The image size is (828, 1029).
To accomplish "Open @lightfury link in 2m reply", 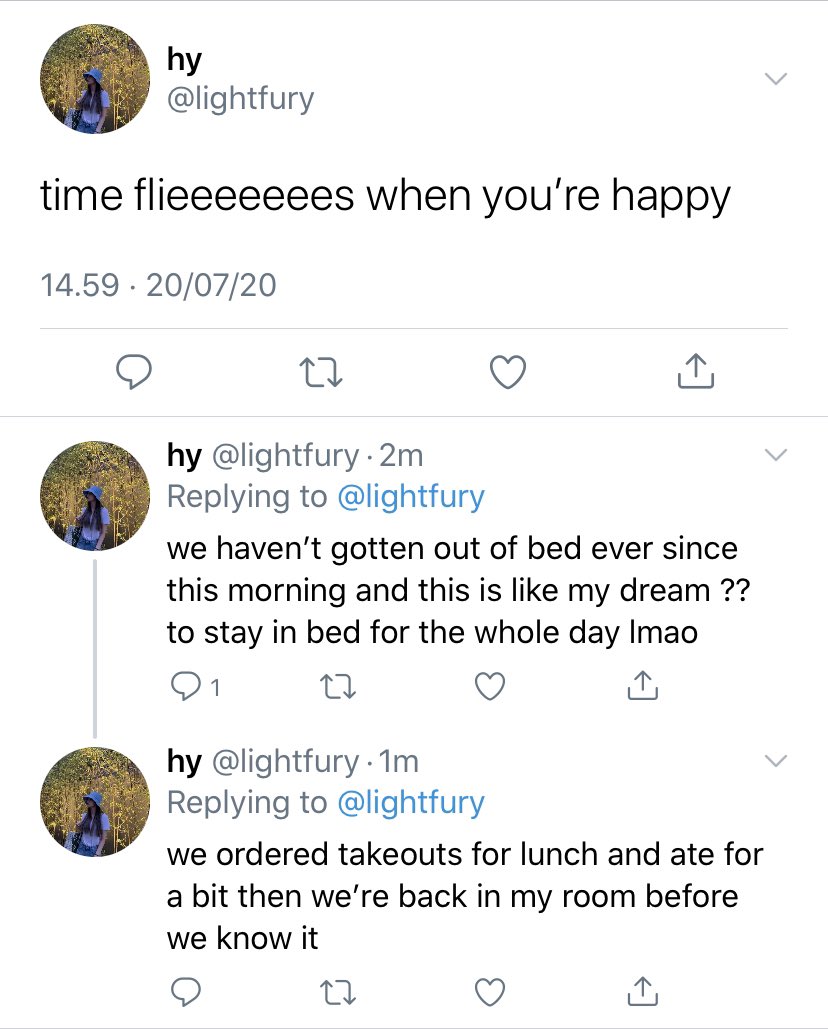I will tap(411, 497).
